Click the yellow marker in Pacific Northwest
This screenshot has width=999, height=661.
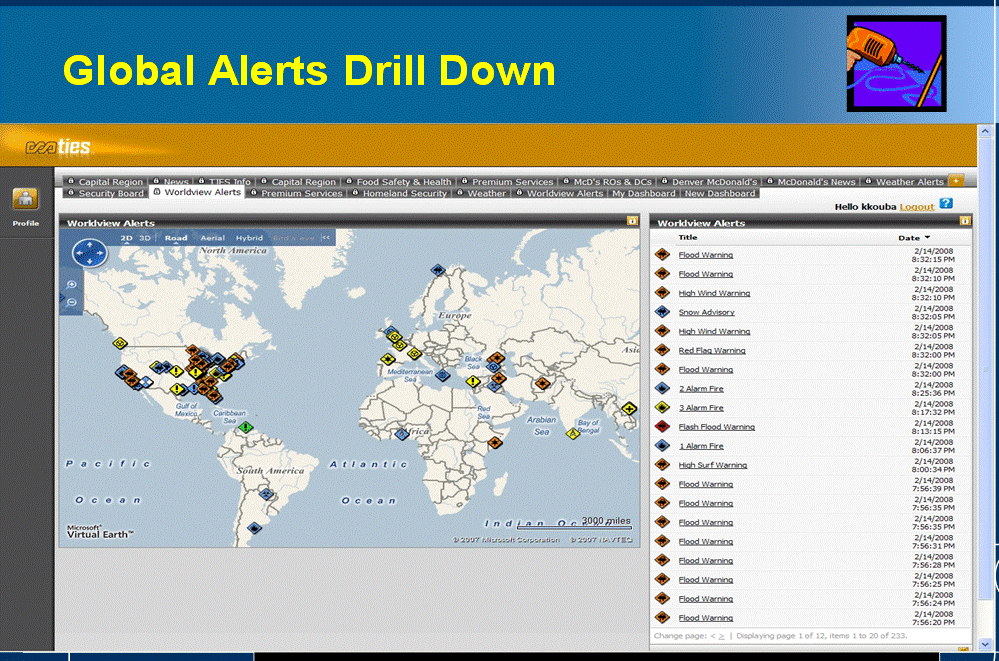120,344
